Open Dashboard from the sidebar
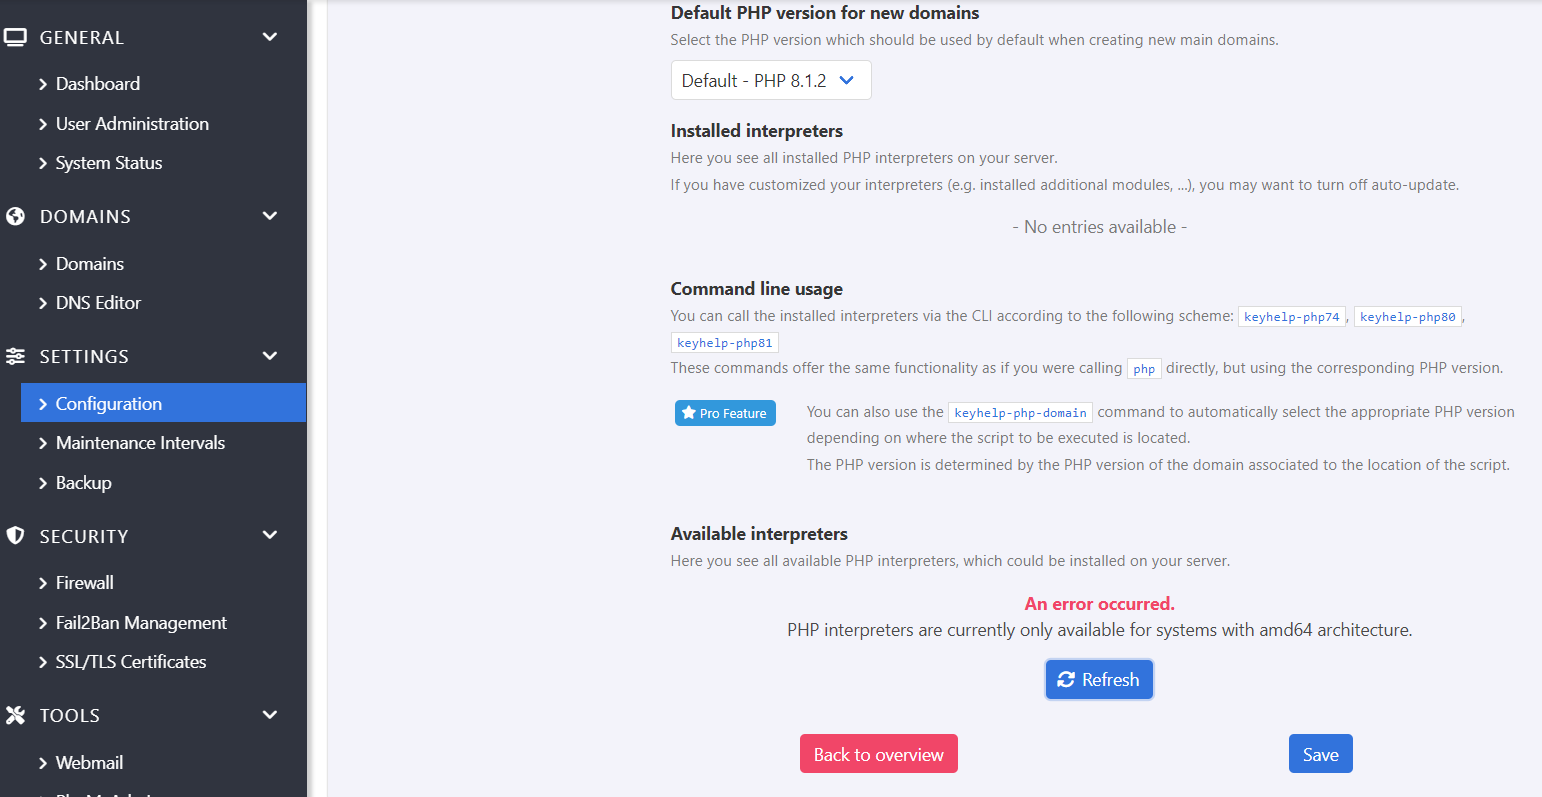Viewport: 1542px width, 797px height. coord(97,84)
